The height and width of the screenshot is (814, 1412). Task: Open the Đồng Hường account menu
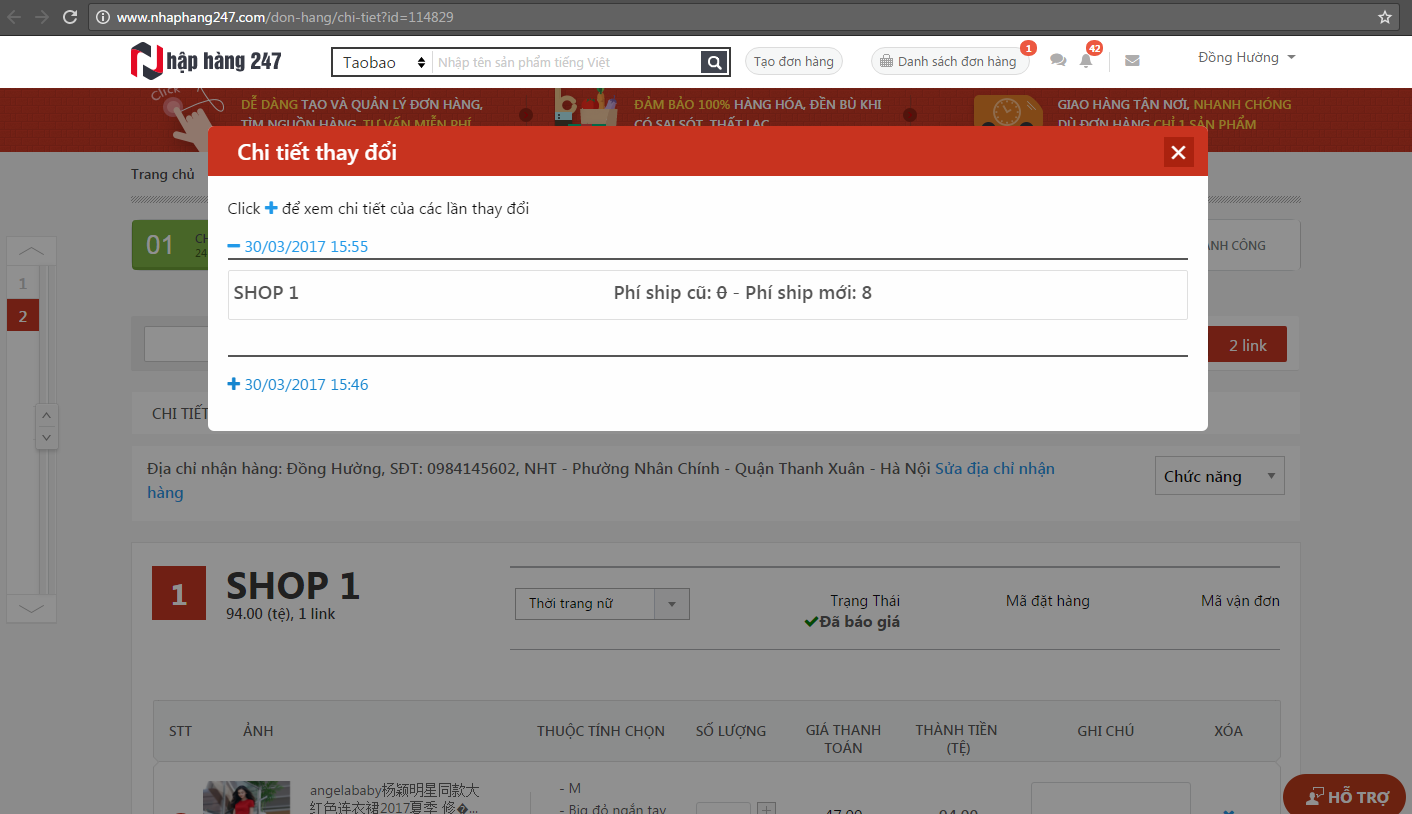click(1246, 58)
